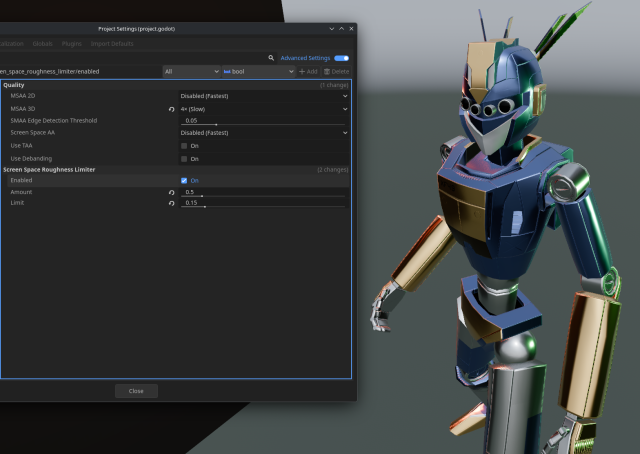Revert the Limit value with reset icon
This screenshot has width=640, height=454.
coord(171,203)
